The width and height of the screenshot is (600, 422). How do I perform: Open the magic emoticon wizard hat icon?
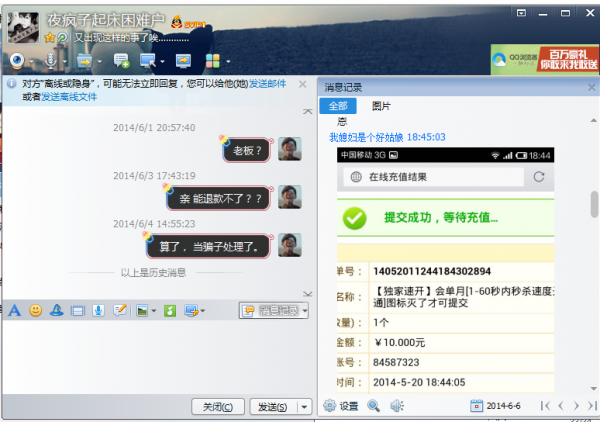(57, 310)
